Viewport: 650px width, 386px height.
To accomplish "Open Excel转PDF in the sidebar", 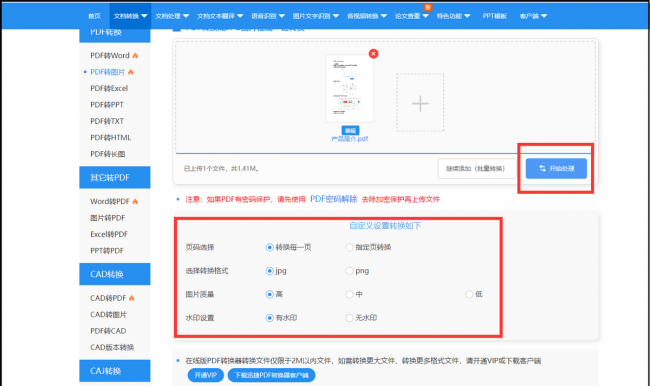I will pyautogui.click(x=109, y=234).
